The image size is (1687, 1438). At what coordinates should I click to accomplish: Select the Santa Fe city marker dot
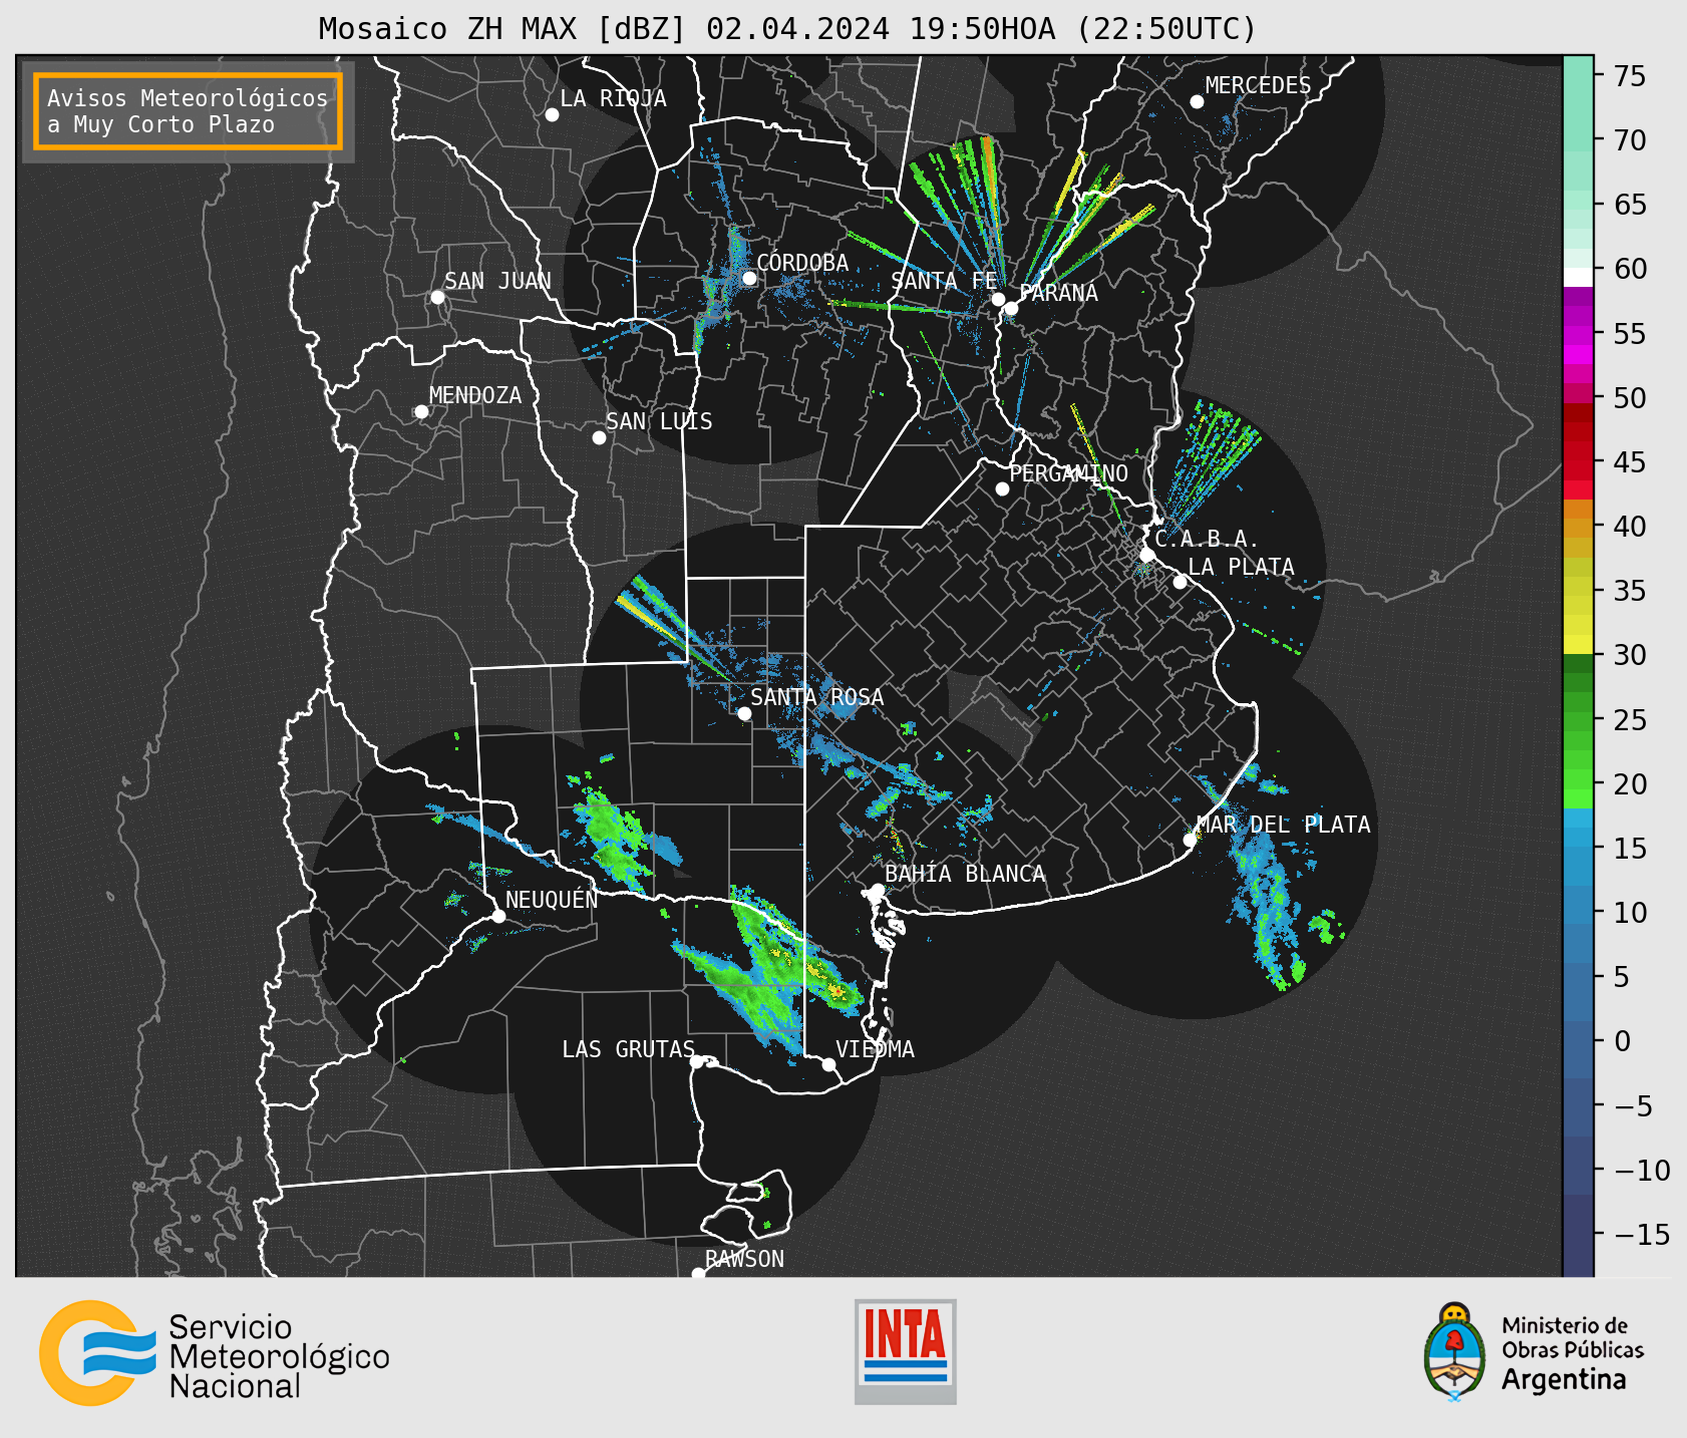pos(998,299)
